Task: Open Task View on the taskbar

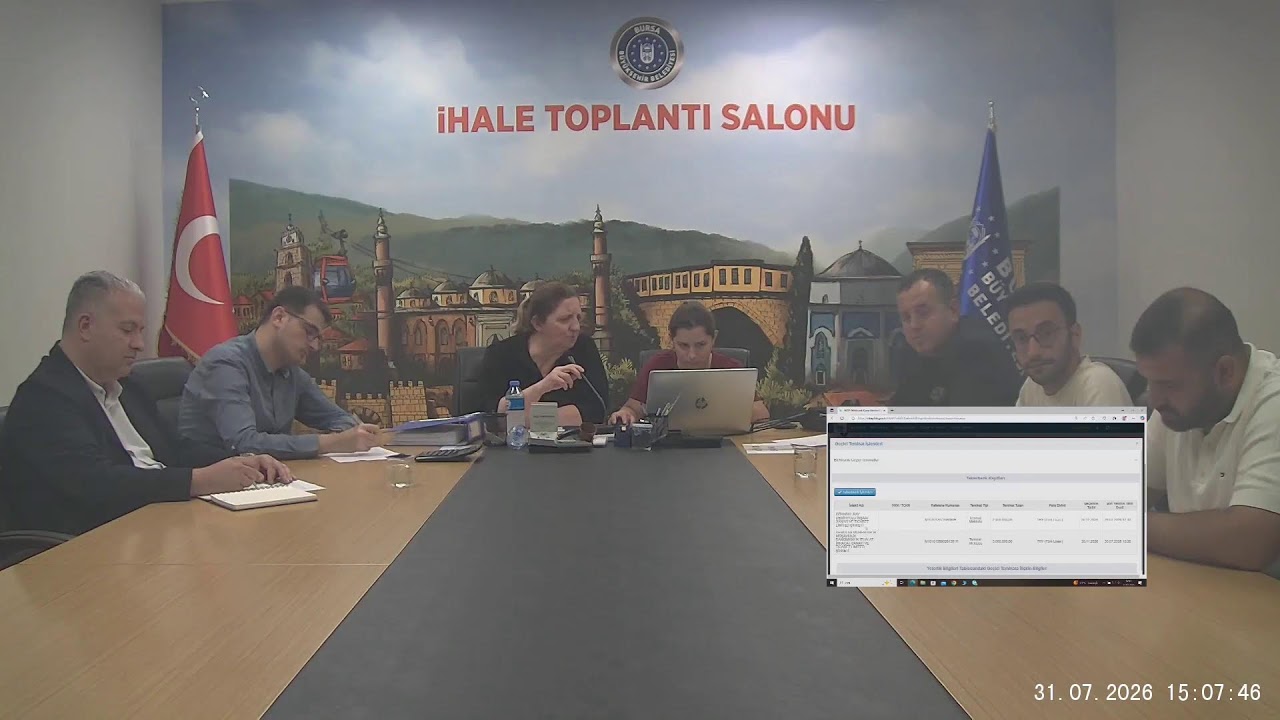Action: coord(901,583)
